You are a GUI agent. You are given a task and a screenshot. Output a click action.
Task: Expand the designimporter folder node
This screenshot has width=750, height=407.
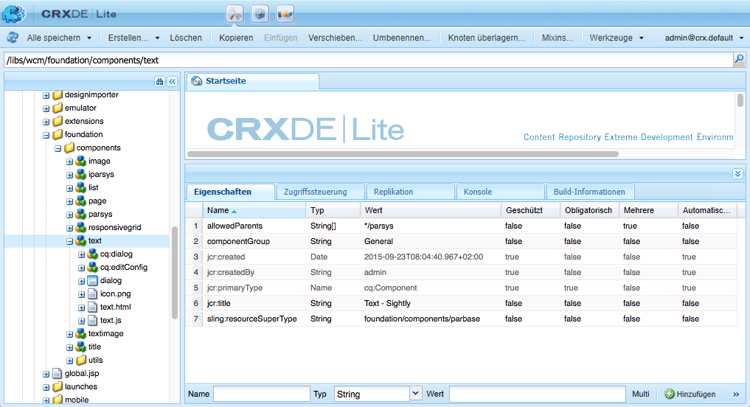pos(46,95)
